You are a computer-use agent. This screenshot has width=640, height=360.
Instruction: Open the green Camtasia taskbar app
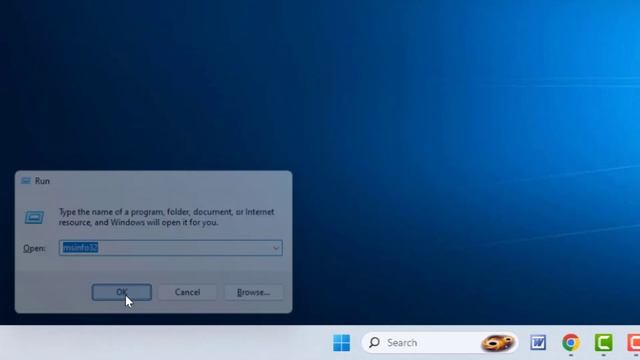(x=603, y=342)
